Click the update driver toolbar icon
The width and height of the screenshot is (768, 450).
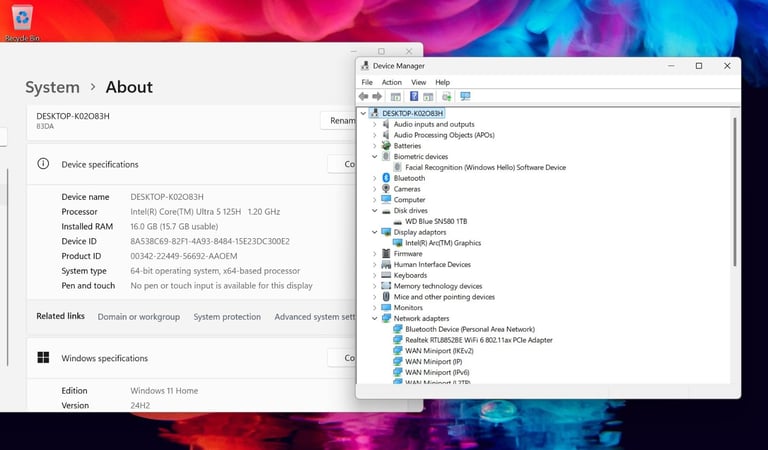coord(446,96)
